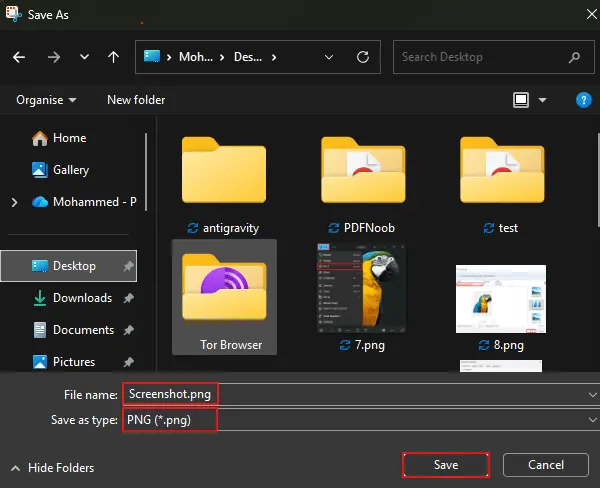Open Gallery in sidebar
This screenshot has width=600, height=488.
(x=60, y=170)
